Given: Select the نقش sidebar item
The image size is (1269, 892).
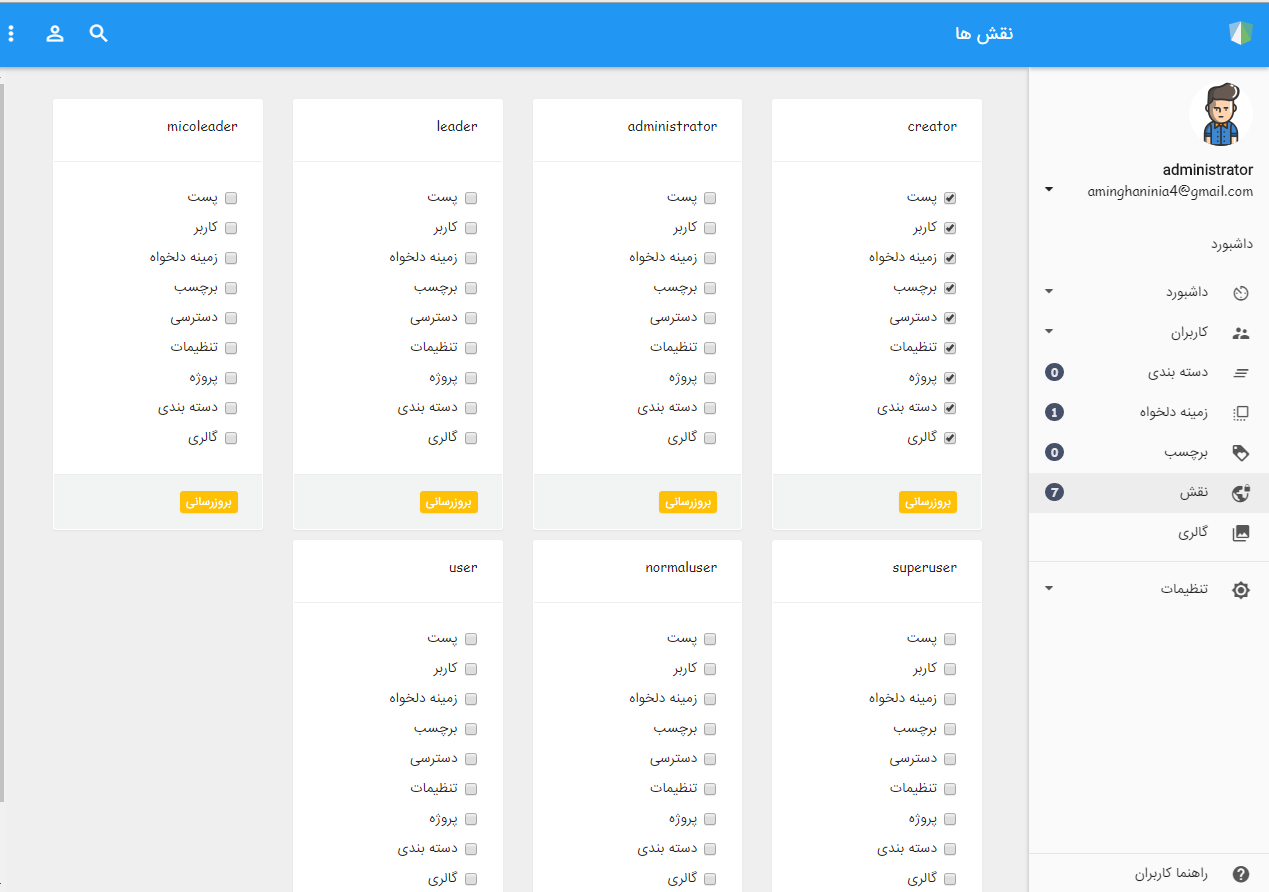Looking at the screenshot, I should [x=1149, y=493].
